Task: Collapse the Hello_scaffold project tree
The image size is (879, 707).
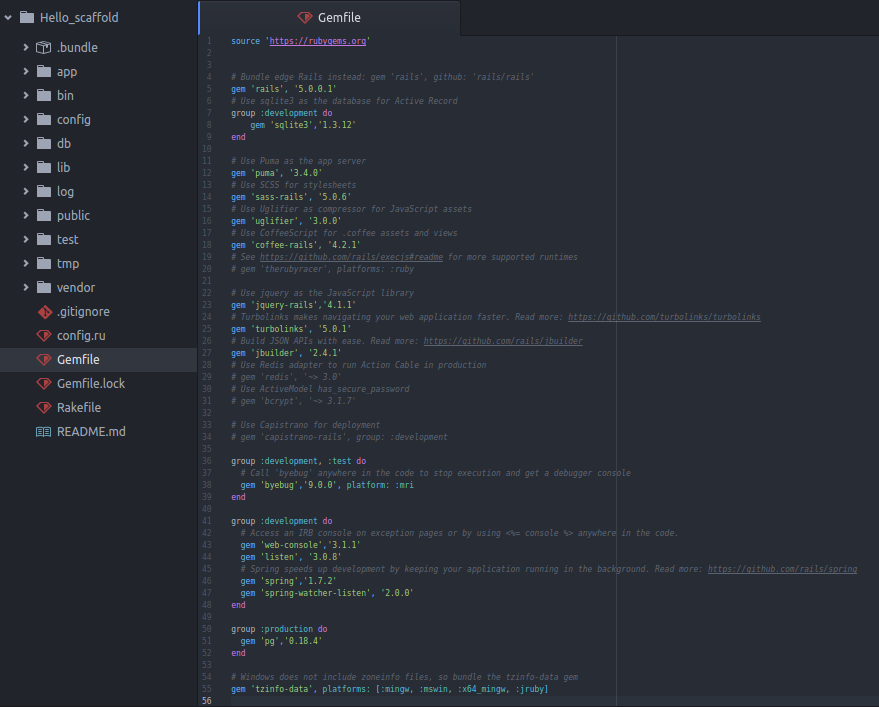Action: coord(8,17)
